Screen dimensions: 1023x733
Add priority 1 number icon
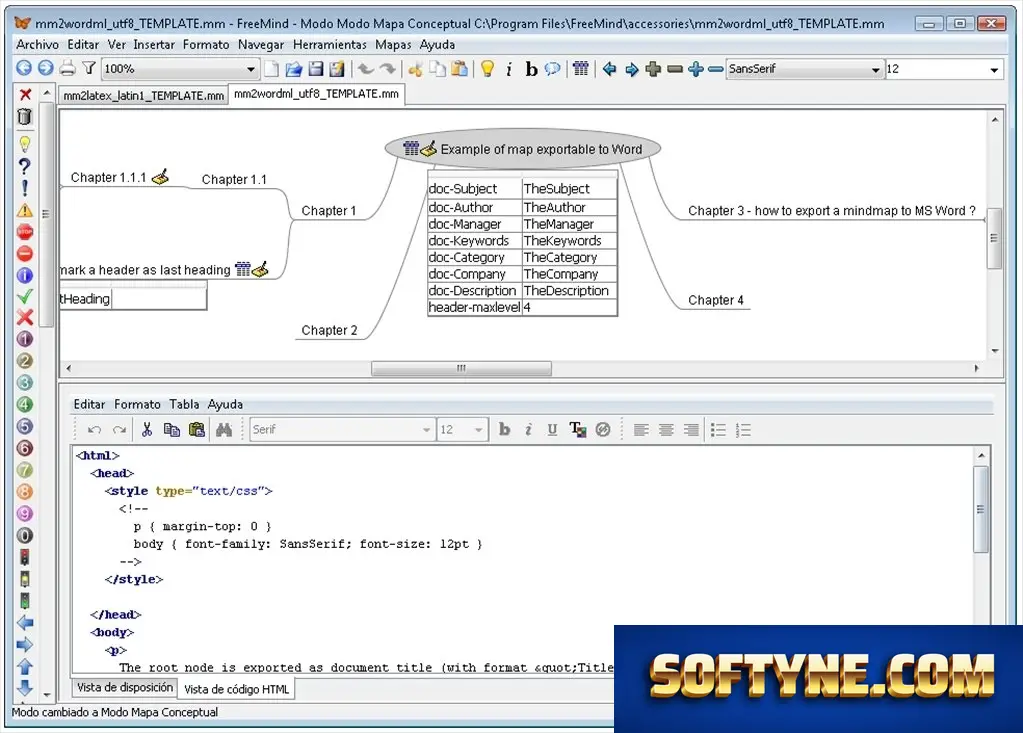[x=25, y=339]
